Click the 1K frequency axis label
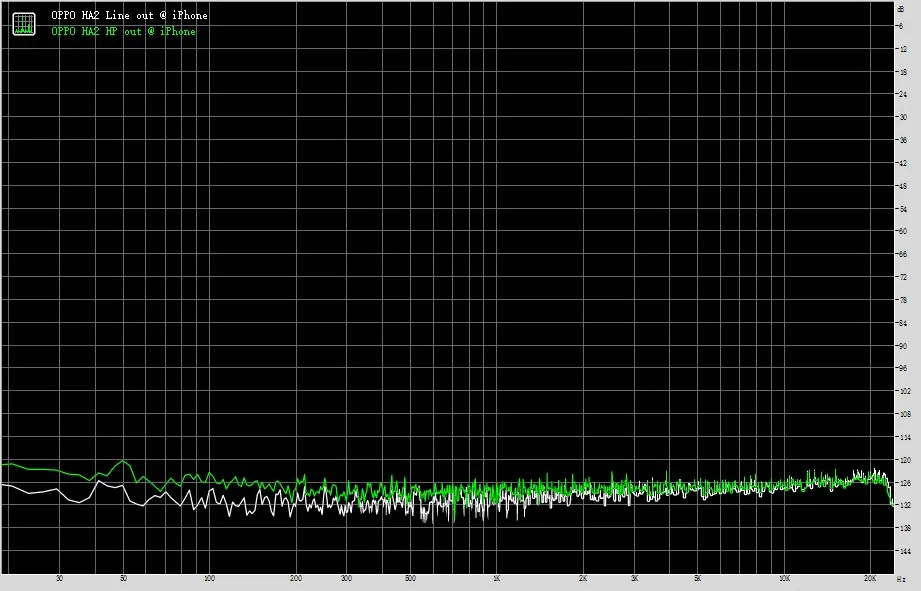Screen dimensions: 921x591 497,579
